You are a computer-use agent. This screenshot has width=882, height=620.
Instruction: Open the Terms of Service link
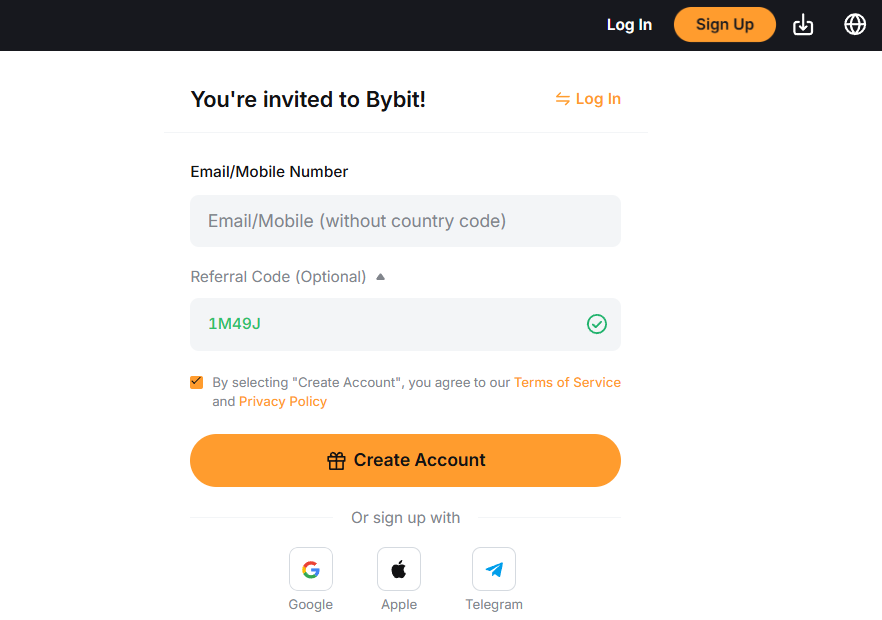[567, 382]
